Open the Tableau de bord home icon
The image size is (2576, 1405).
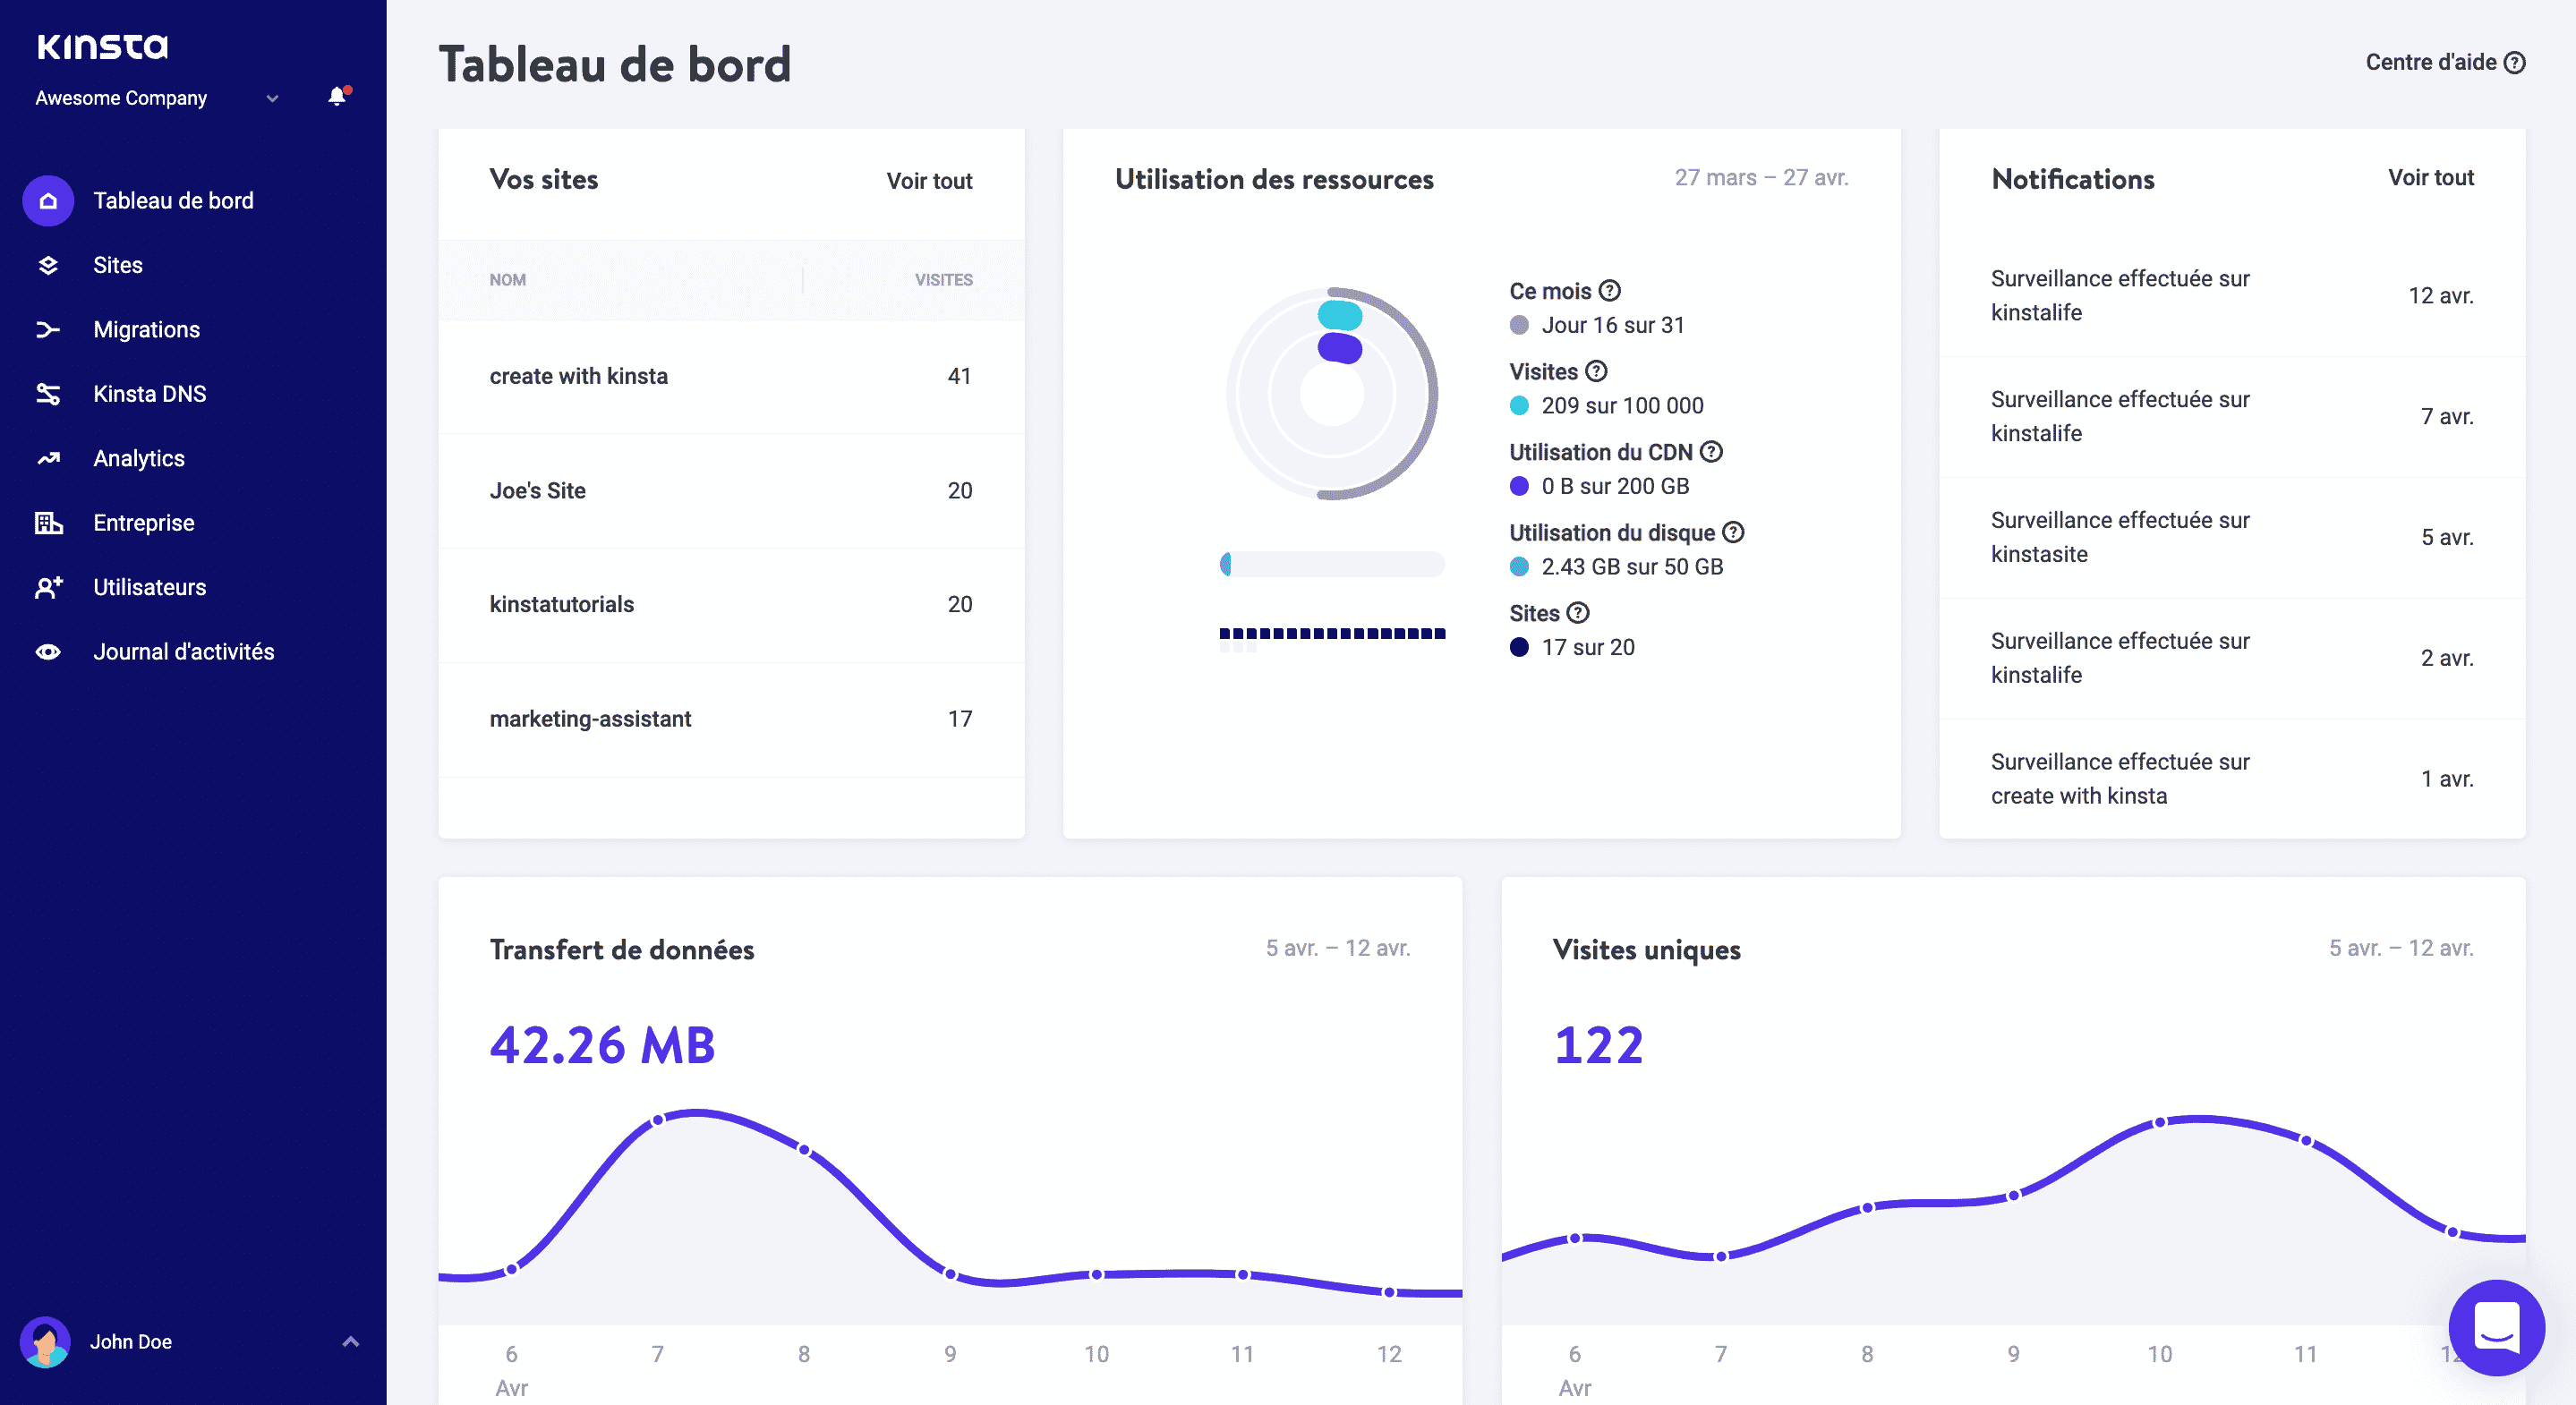(x=47, y=200)
